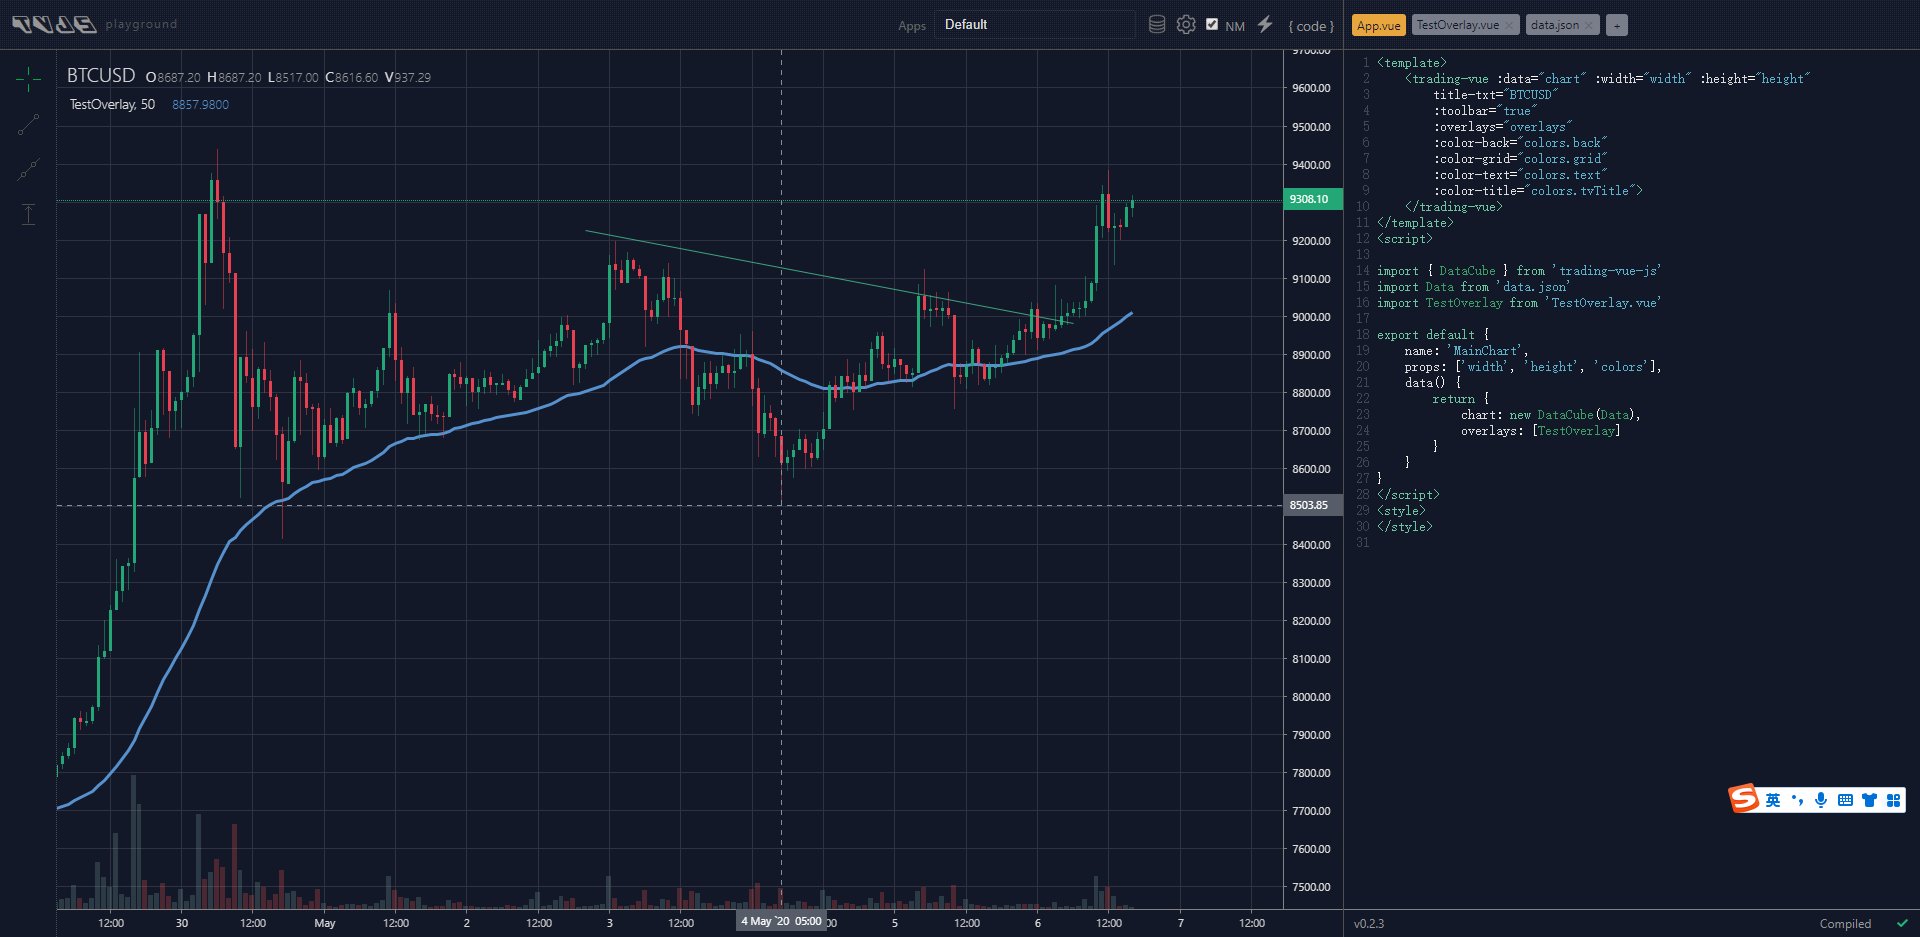Click the green trend line on chart
1920x937 pixels.
[x=829, y=277]
